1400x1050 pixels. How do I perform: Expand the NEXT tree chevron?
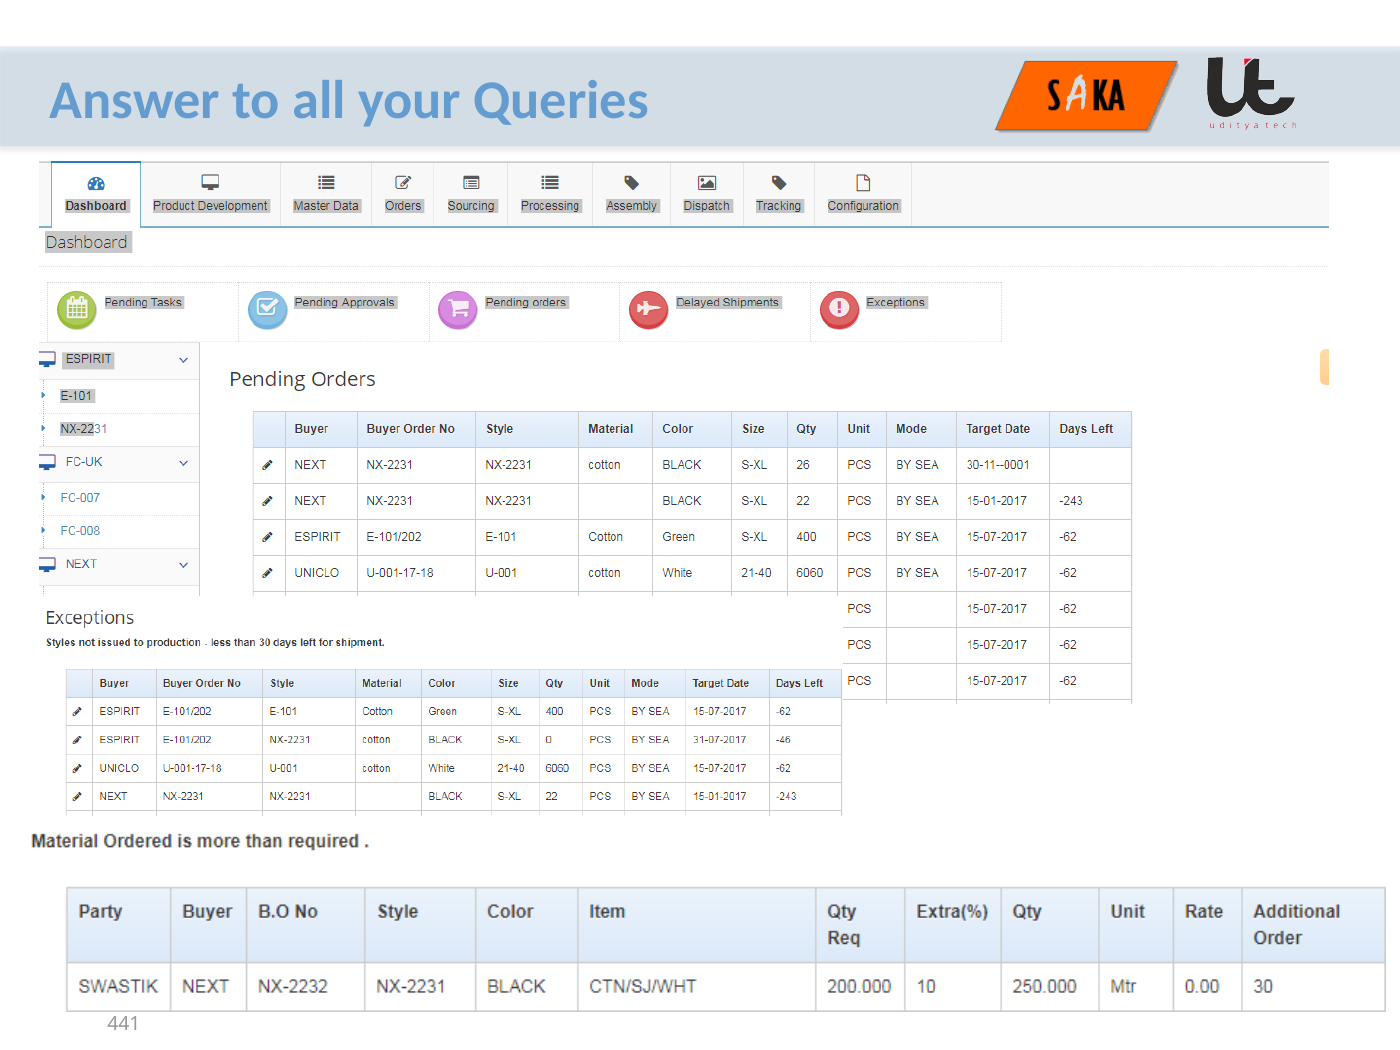click(x=183, y=565)
